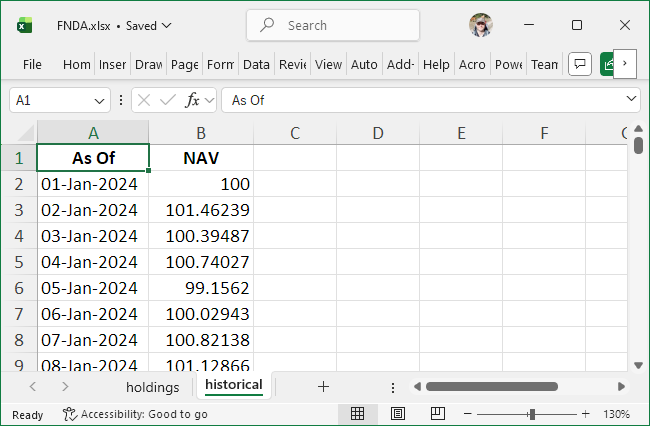Open the user account profile picture
This screenshot has width=650, height=426.
click(x=481, y=25)
